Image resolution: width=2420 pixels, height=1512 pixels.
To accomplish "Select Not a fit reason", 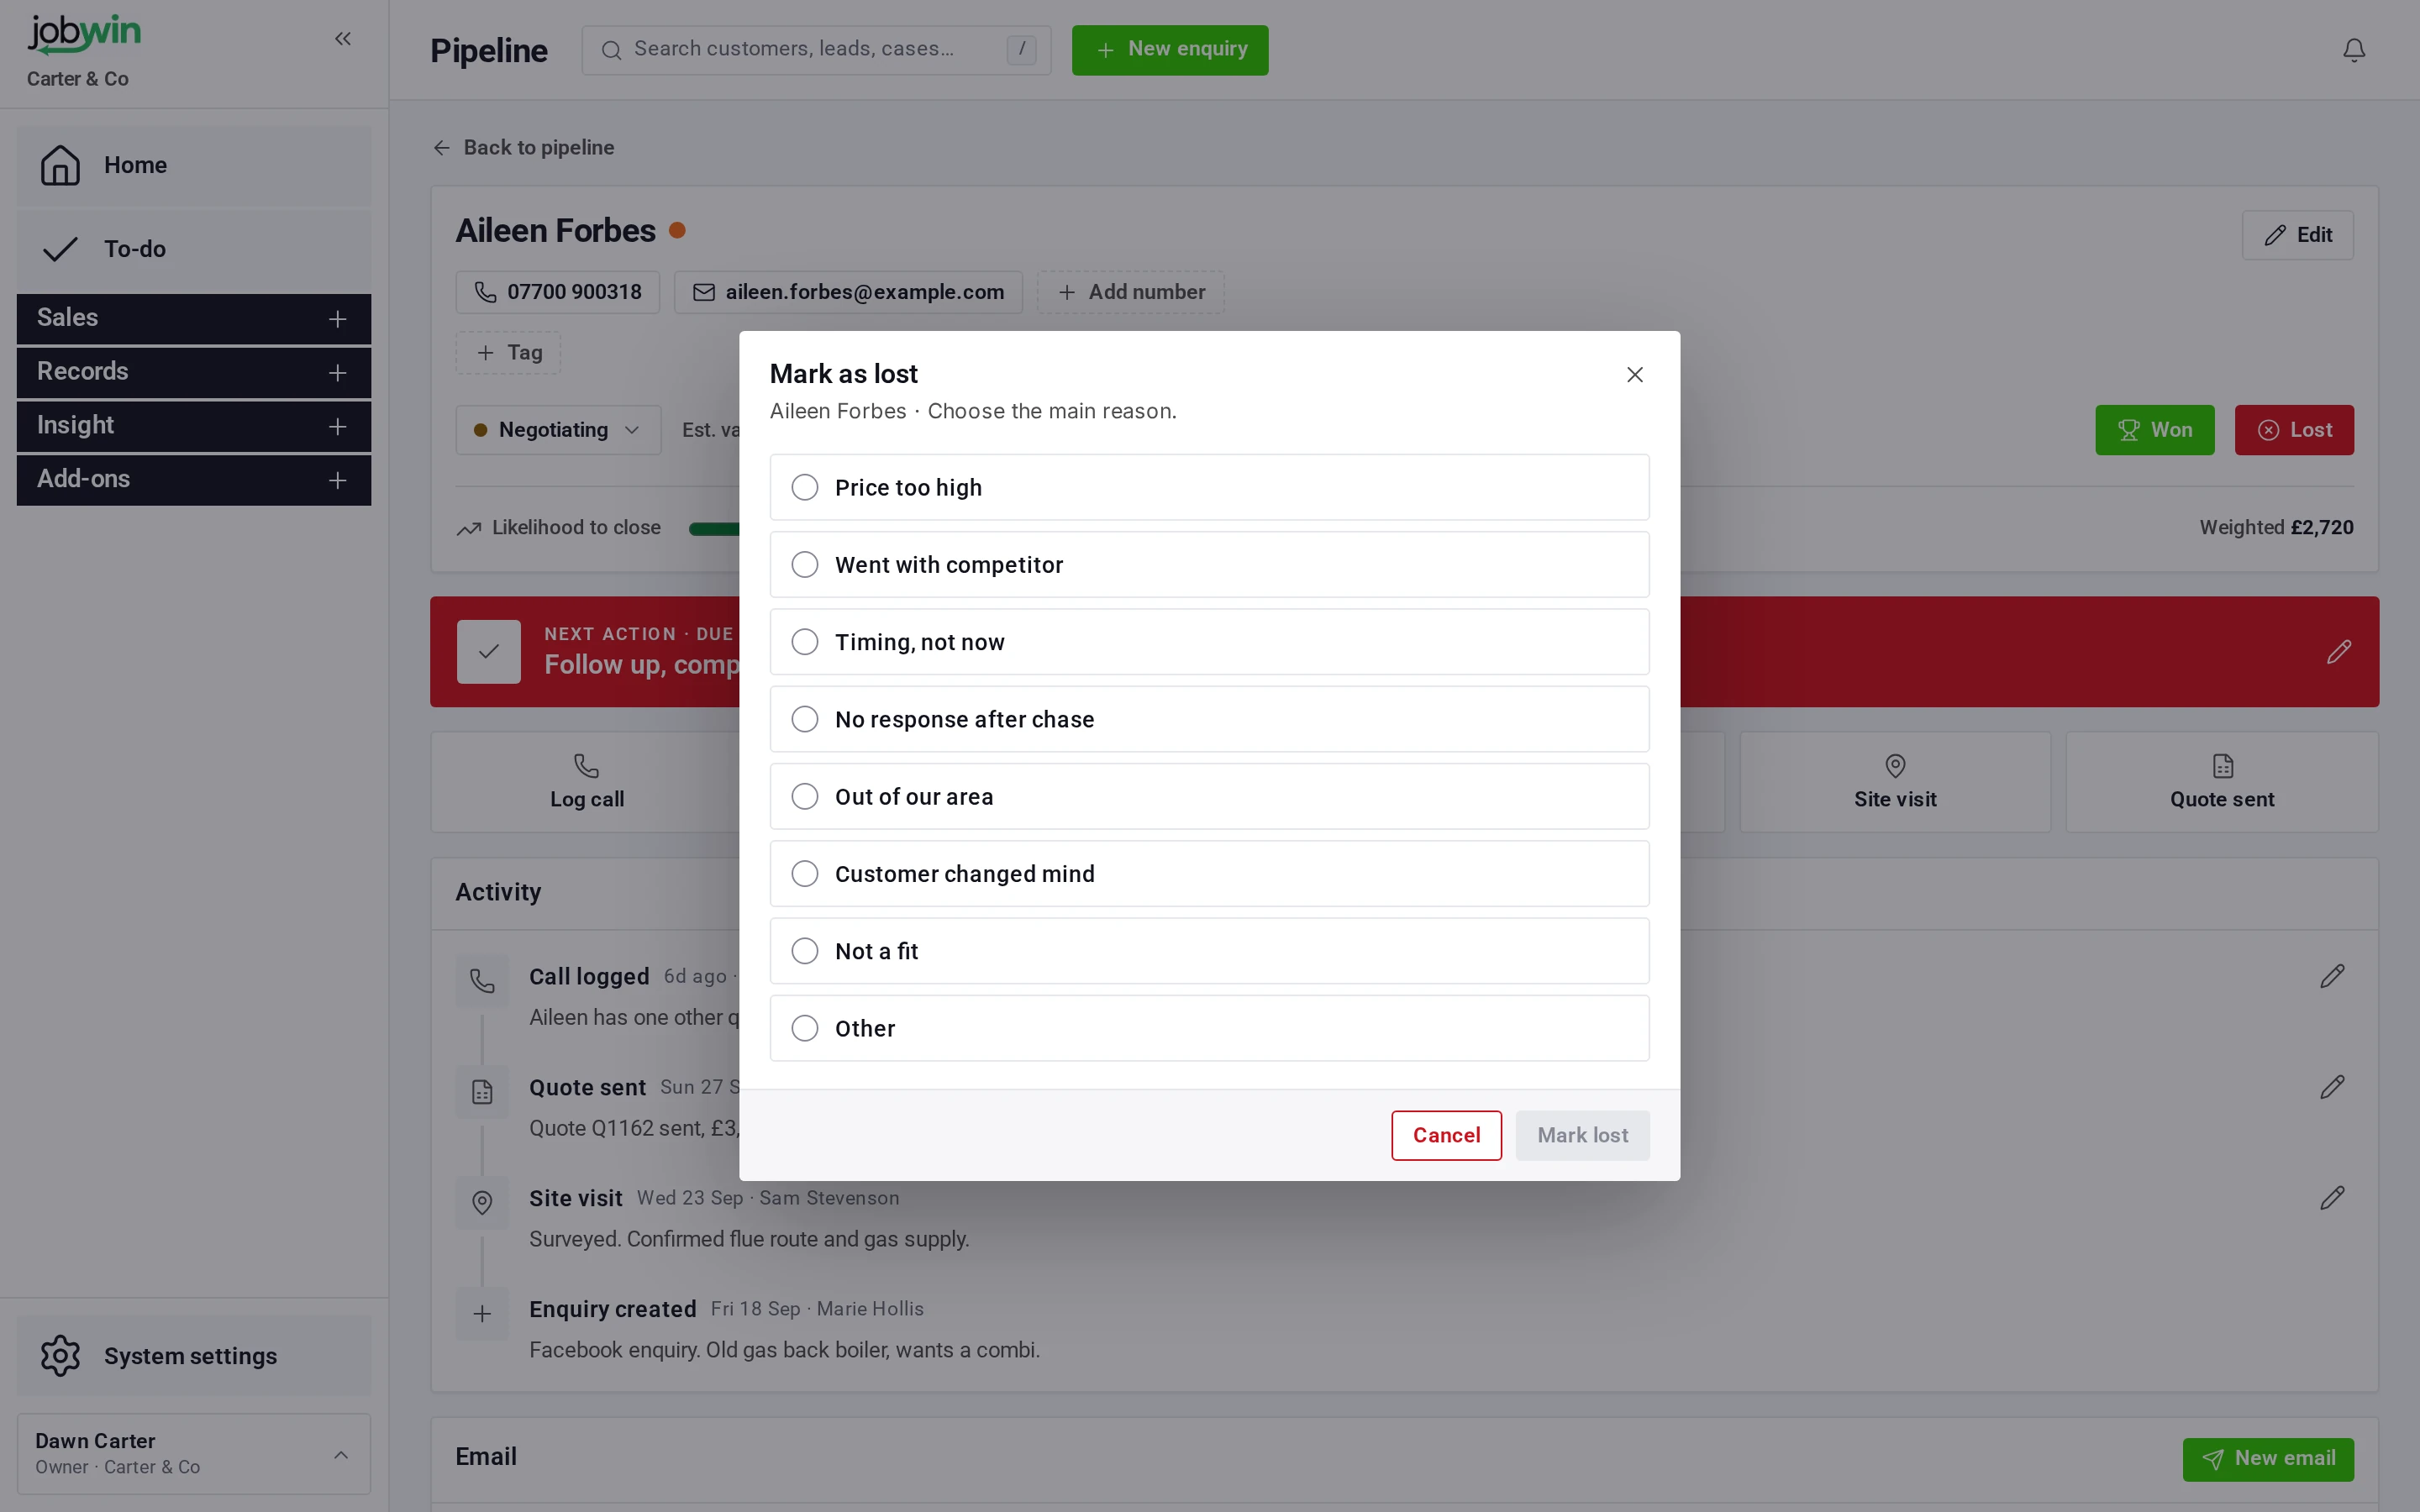I will coord(1209,951).
